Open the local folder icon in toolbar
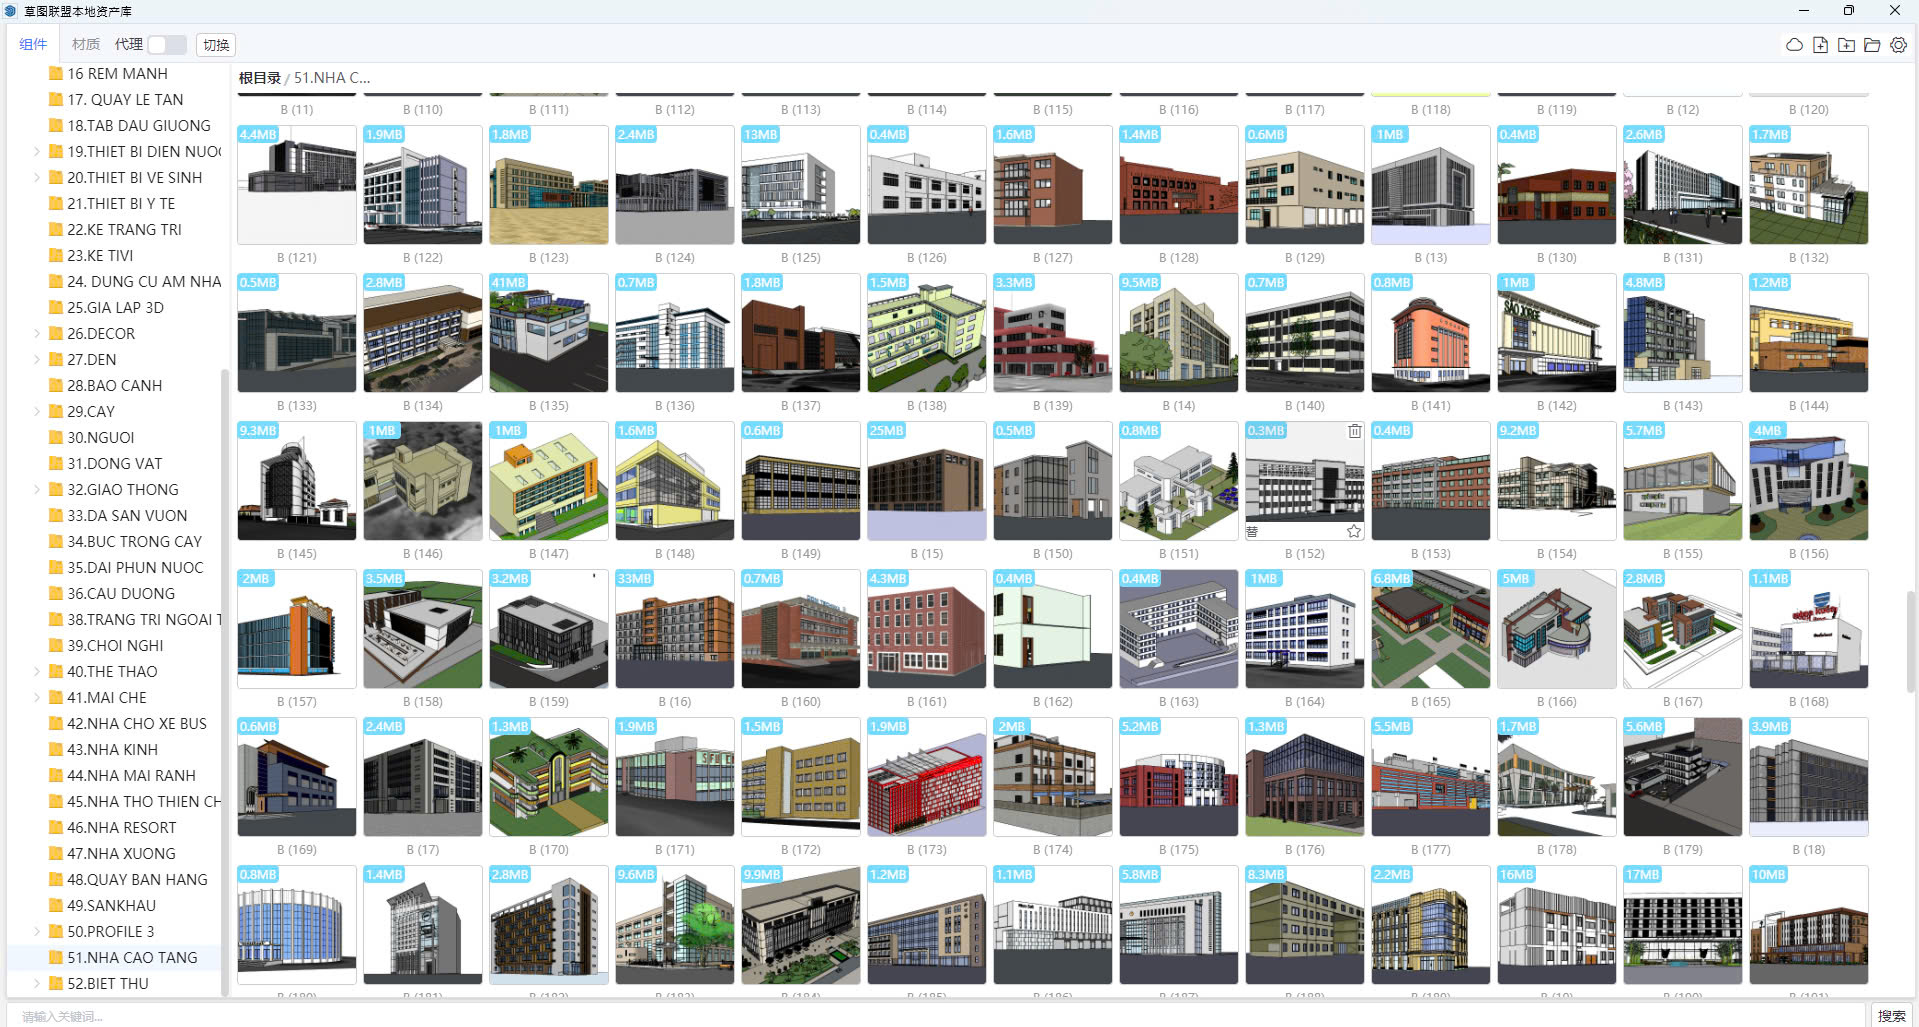This screenshot has height=1027, width=1919. [1872, 45]
